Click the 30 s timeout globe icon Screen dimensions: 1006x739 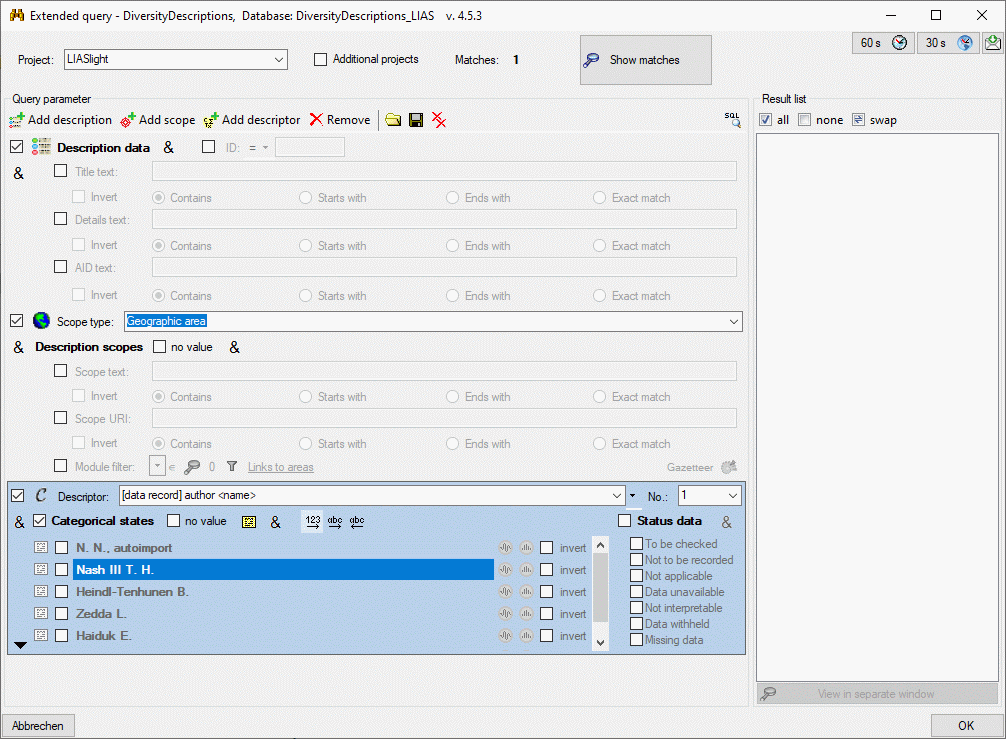click(964, 43)
